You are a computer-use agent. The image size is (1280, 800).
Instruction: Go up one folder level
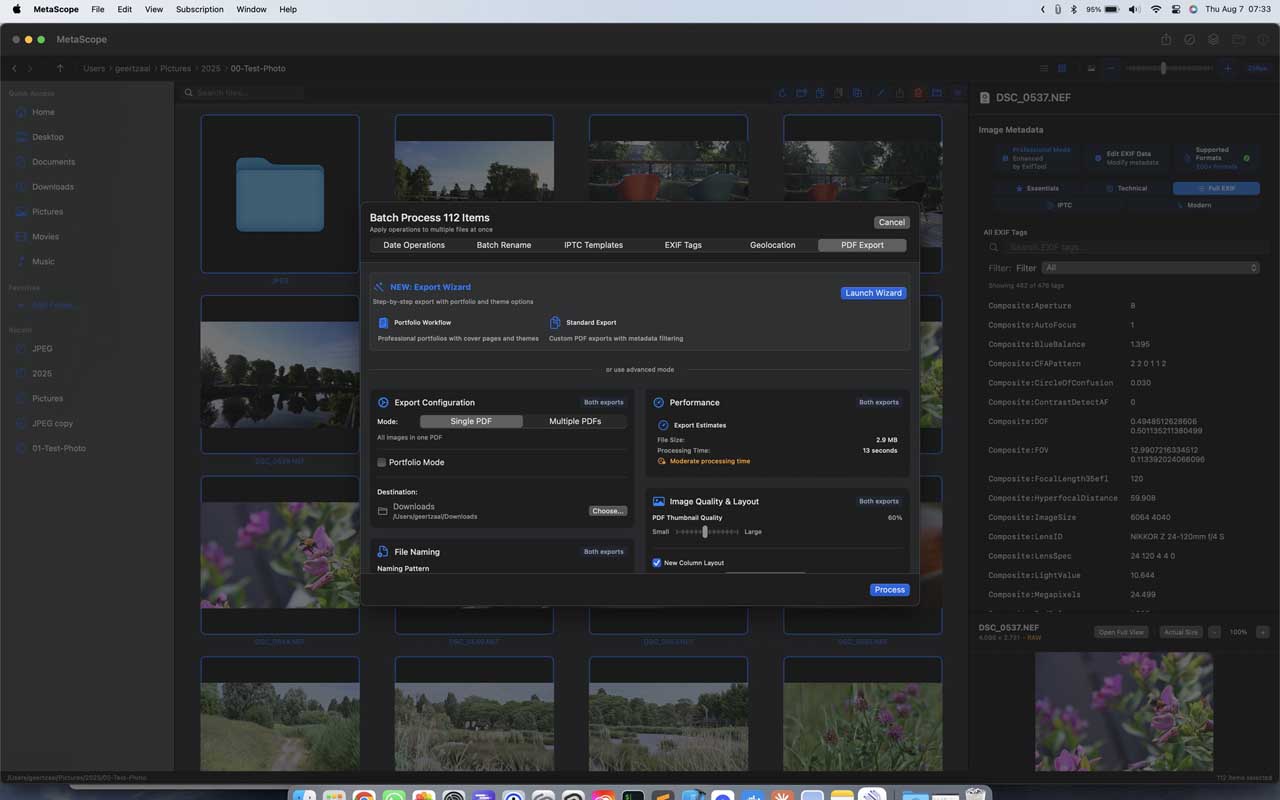pyautogui.click(x=60, y=69)
